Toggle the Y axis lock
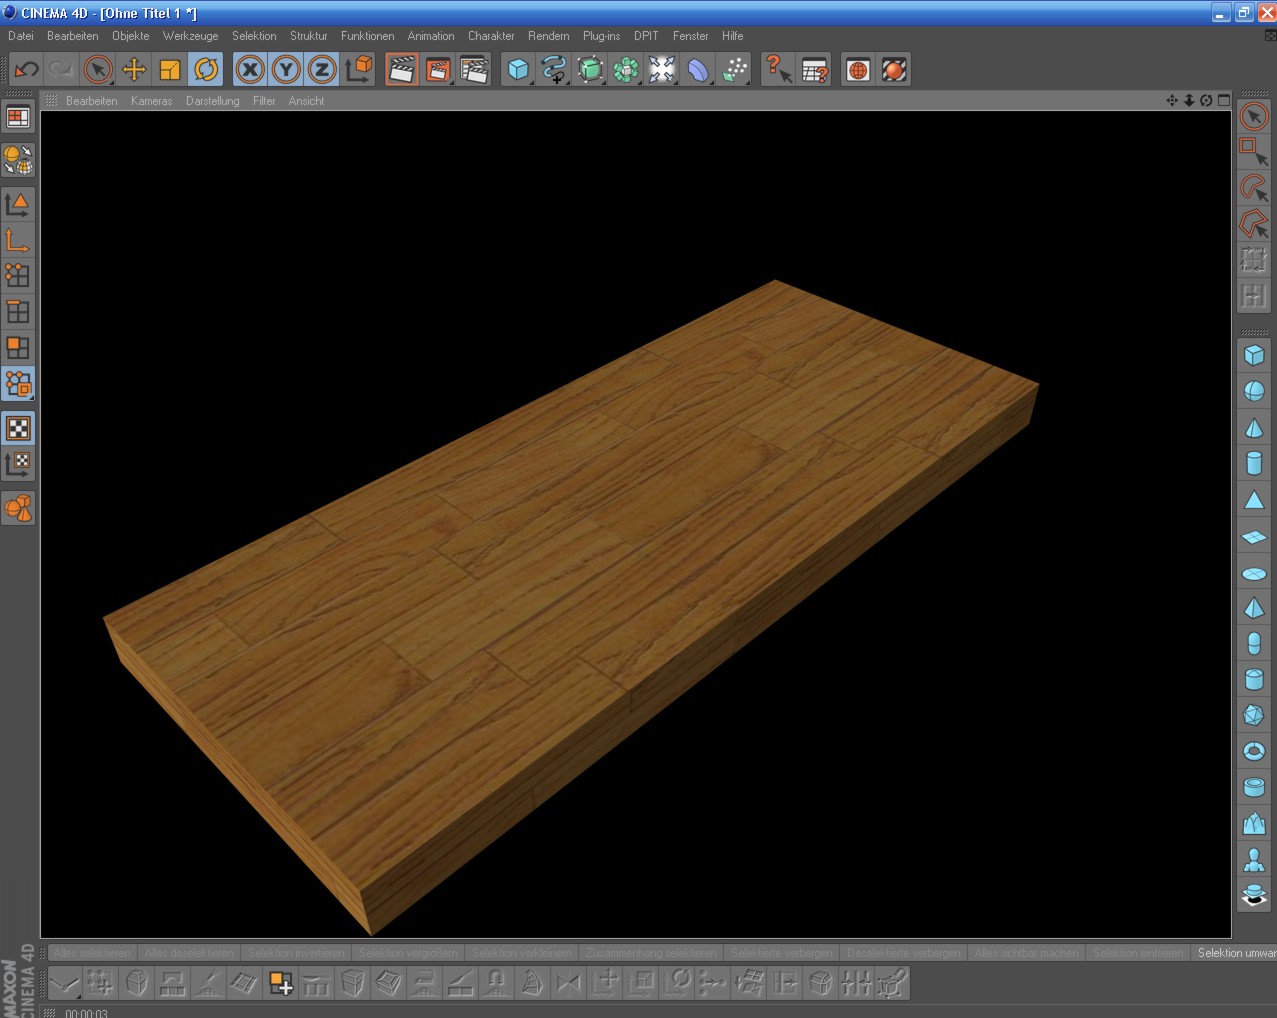 pos(286,70)
